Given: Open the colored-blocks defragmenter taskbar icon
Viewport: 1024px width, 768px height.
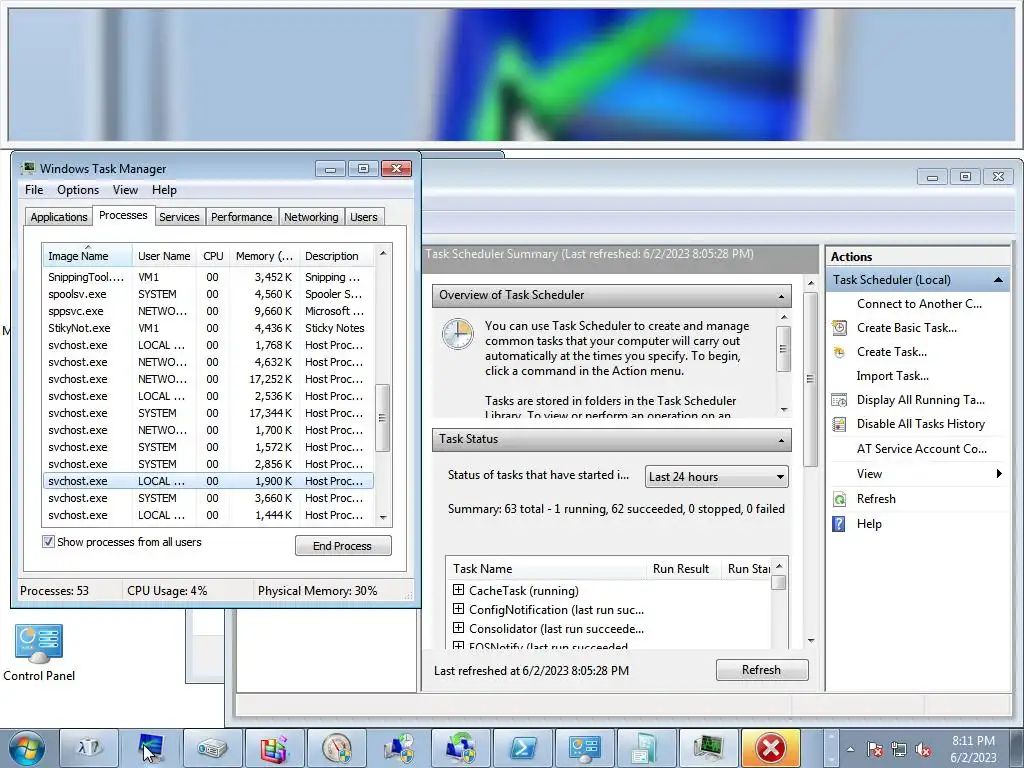Looking at the screenshot, I should (x=274, y=748).
